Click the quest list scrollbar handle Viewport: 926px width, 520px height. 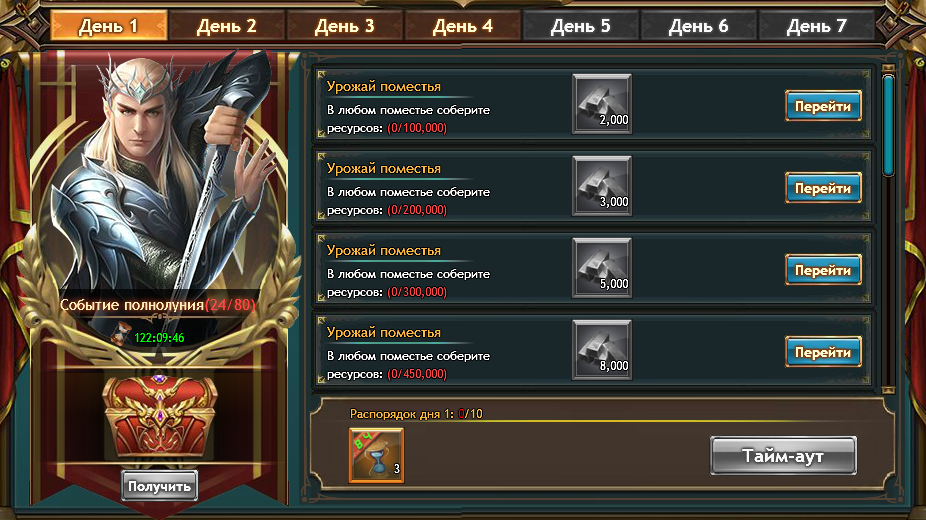coord(888,125)
